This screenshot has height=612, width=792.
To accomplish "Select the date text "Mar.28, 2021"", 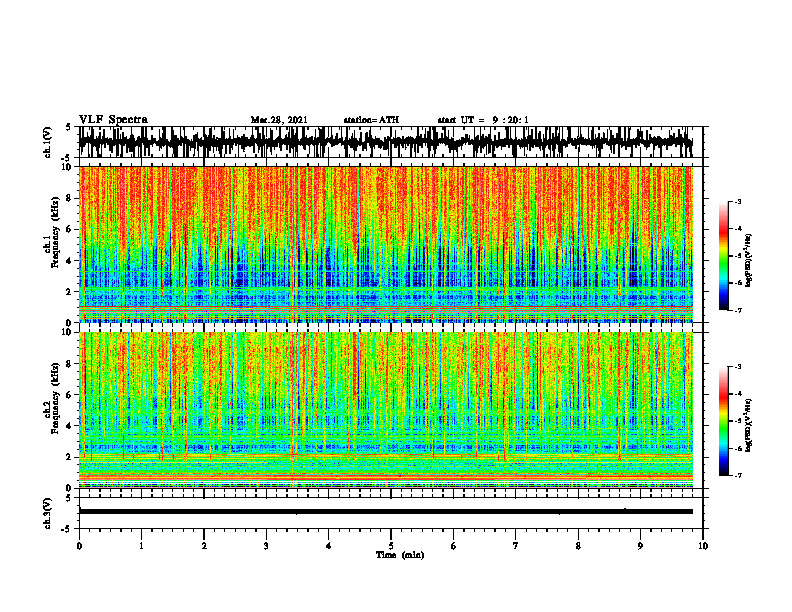I will tap(279, 120).
